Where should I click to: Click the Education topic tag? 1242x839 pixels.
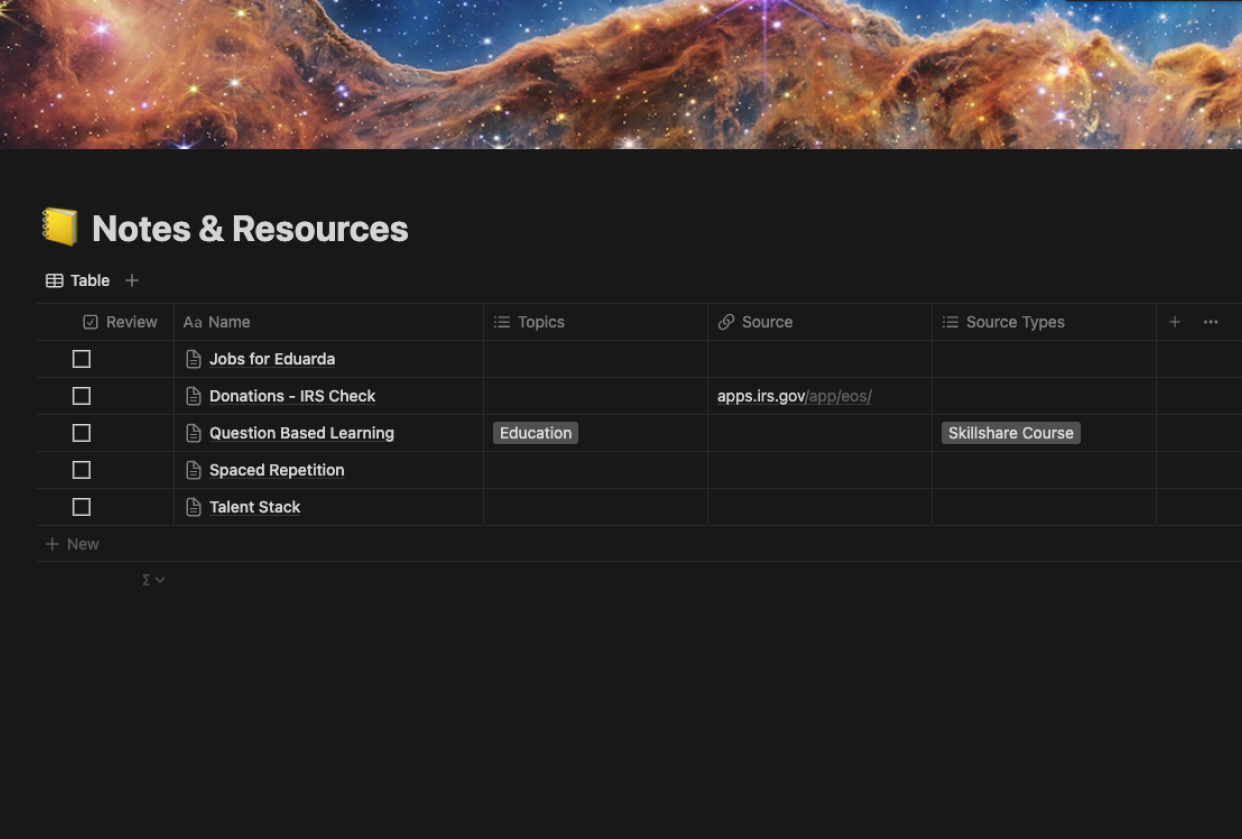[x=536, y=433]
